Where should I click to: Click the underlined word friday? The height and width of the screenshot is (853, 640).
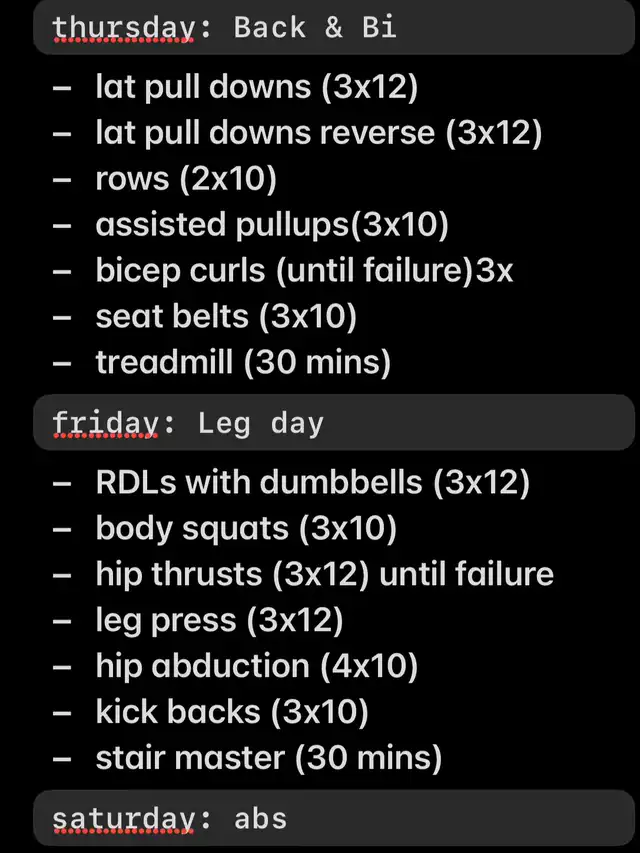point(105,423)
